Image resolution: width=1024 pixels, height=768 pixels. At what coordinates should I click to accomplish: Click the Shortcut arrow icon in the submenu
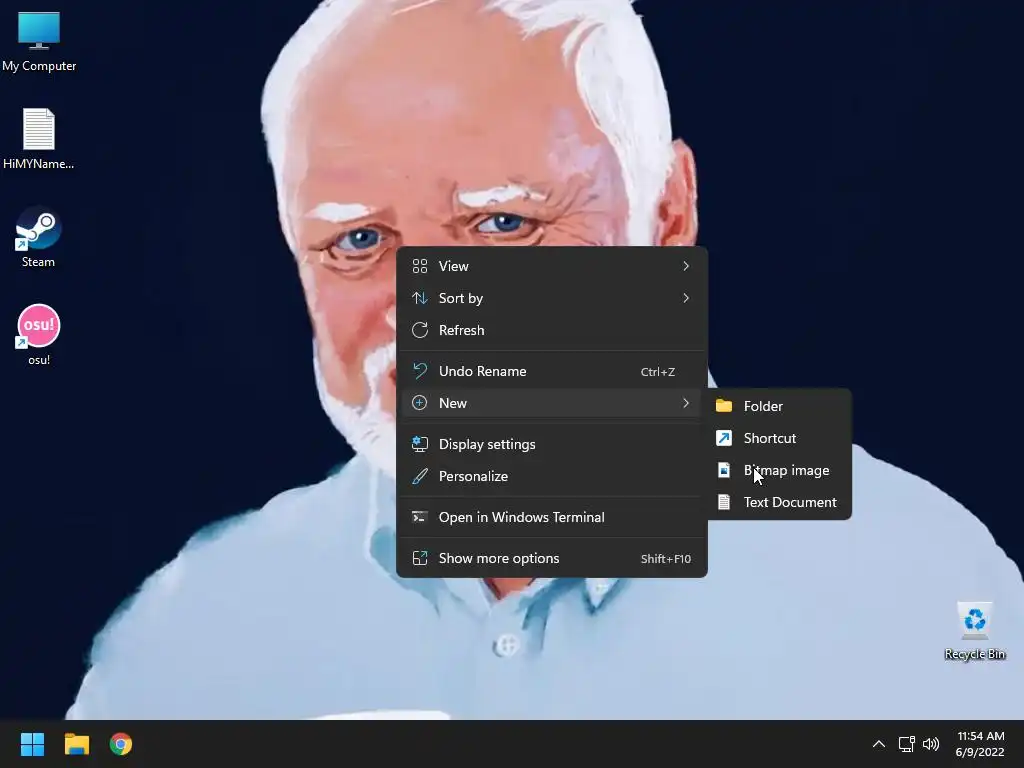(724, 438)
